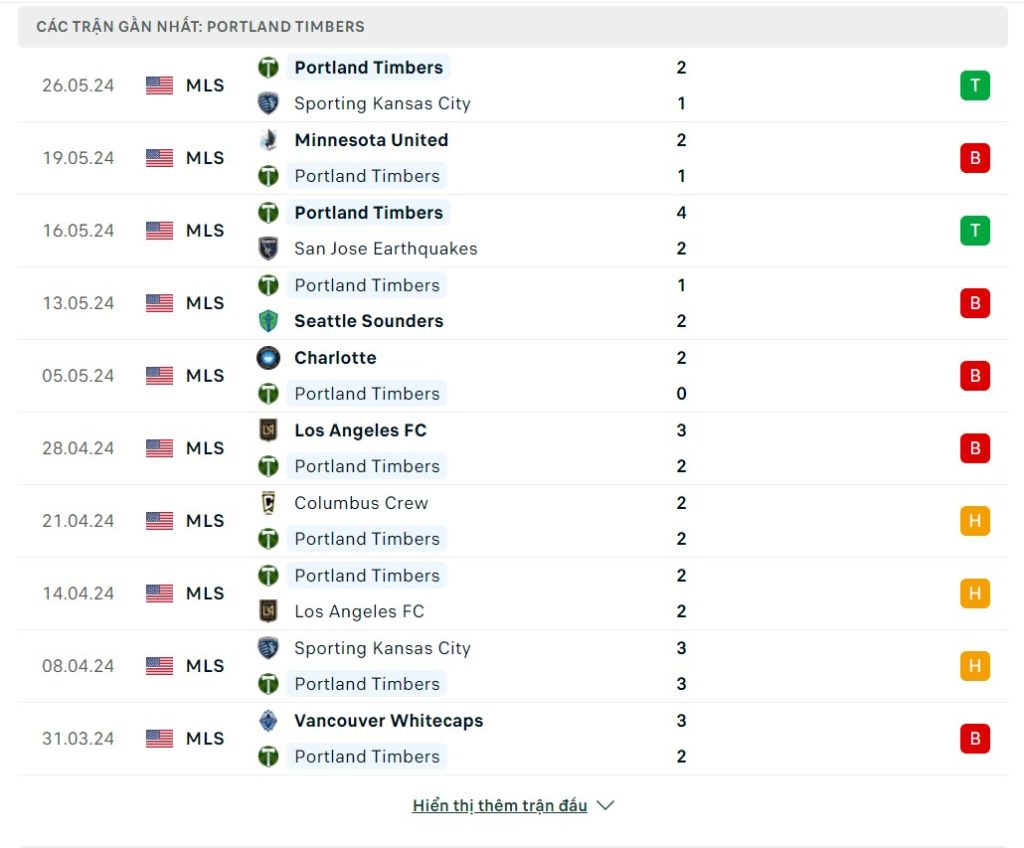Image resolution: width=1024 pixels, height=848 pixels.
Task: Click the red B result badge on 19.05.24
Action: [x=974, y=158]
